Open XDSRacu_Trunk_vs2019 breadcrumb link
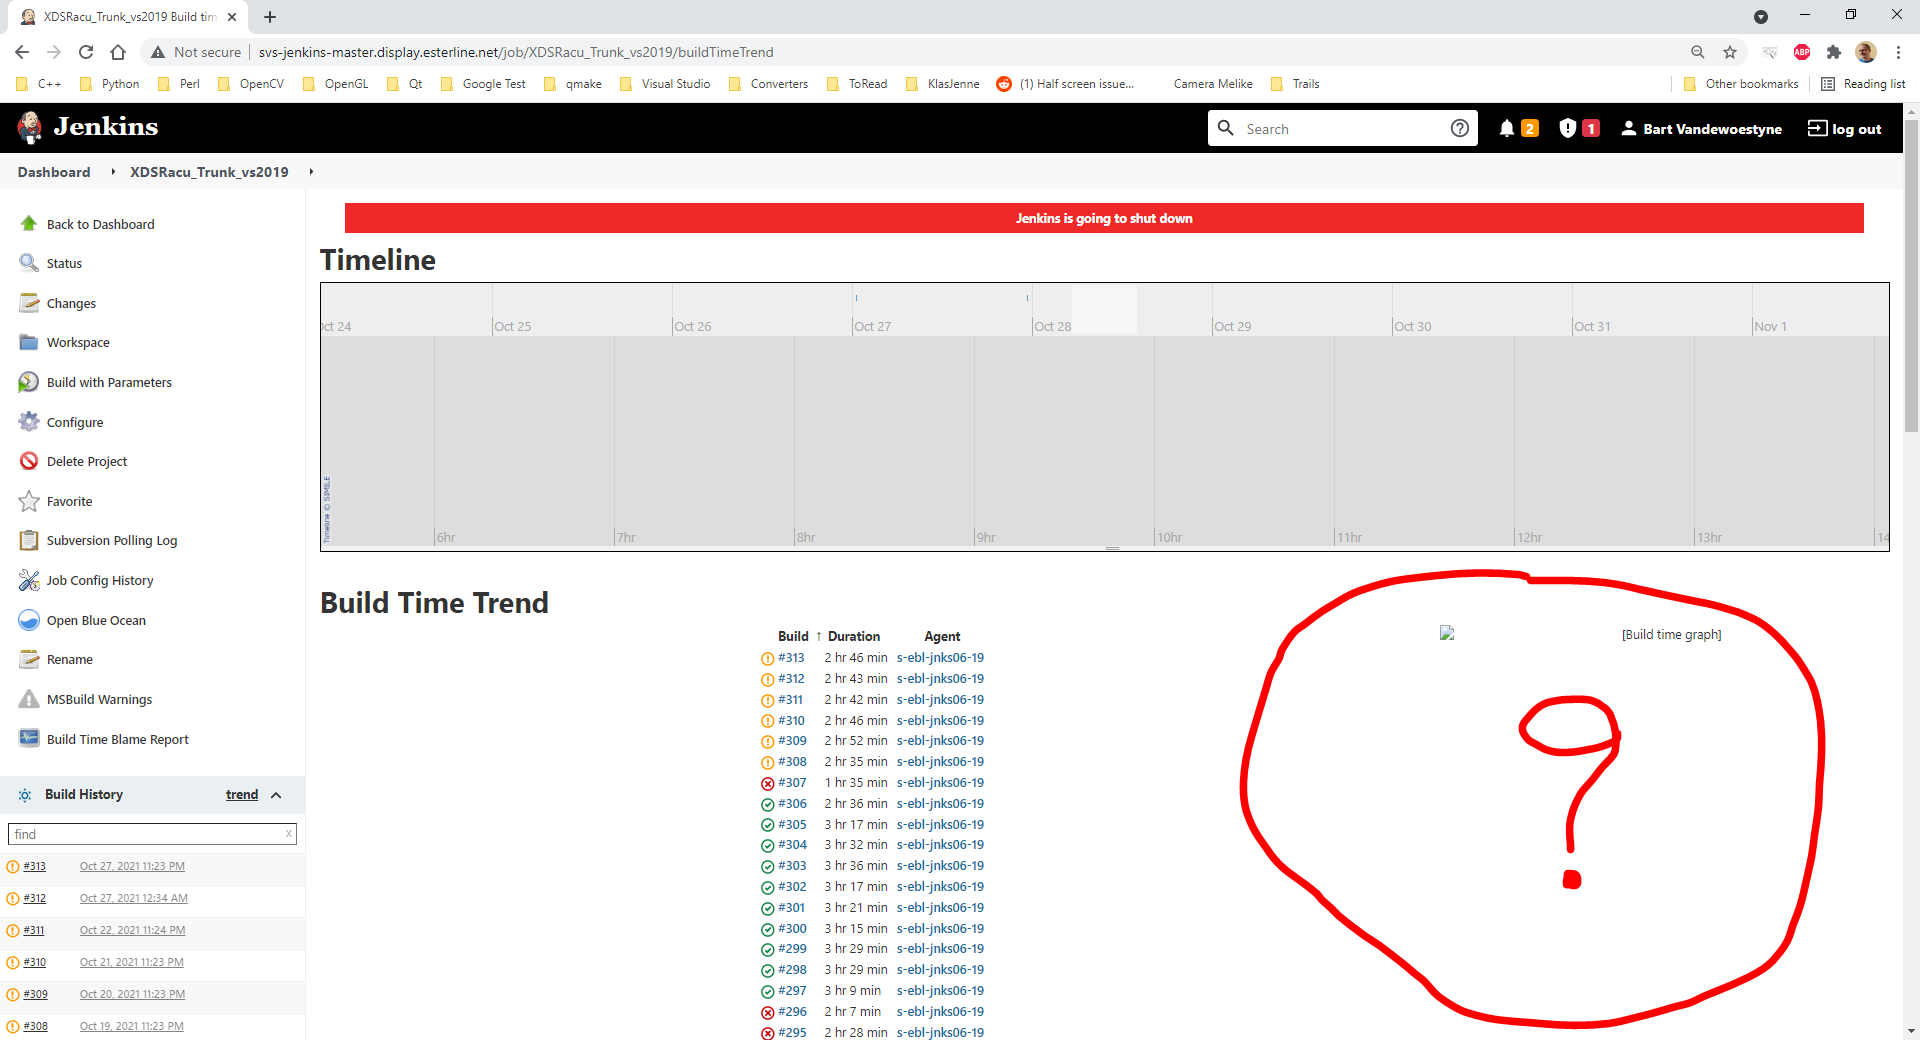 pos(209,172)
